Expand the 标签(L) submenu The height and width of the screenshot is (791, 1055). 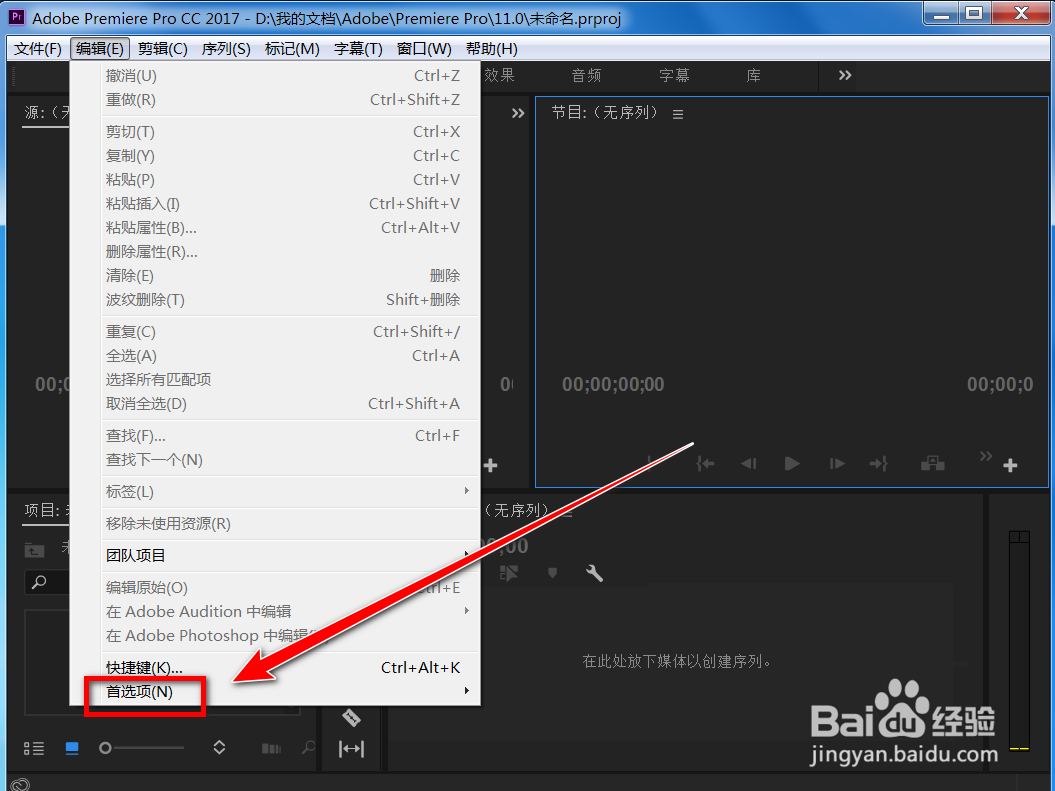point(289,491)
